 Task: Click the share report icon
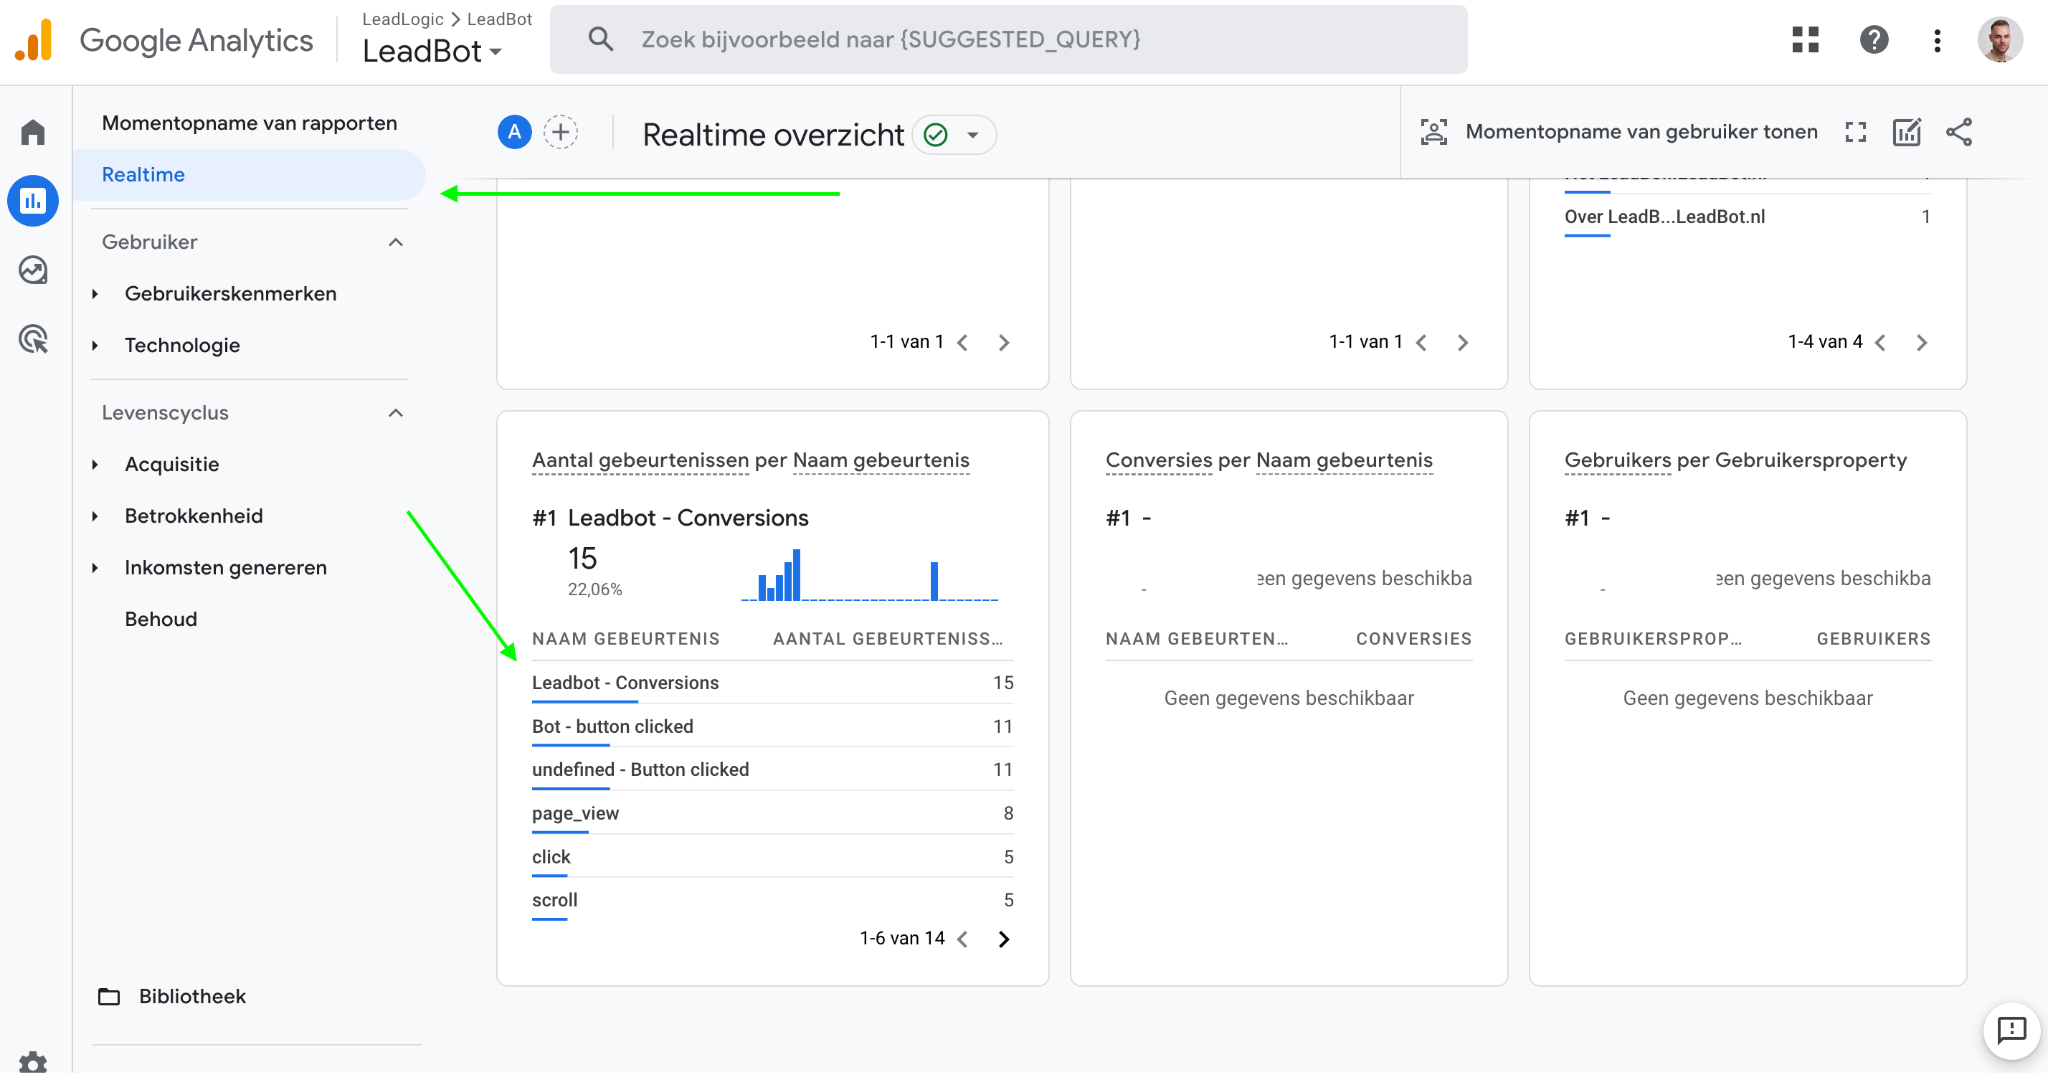1959,132
